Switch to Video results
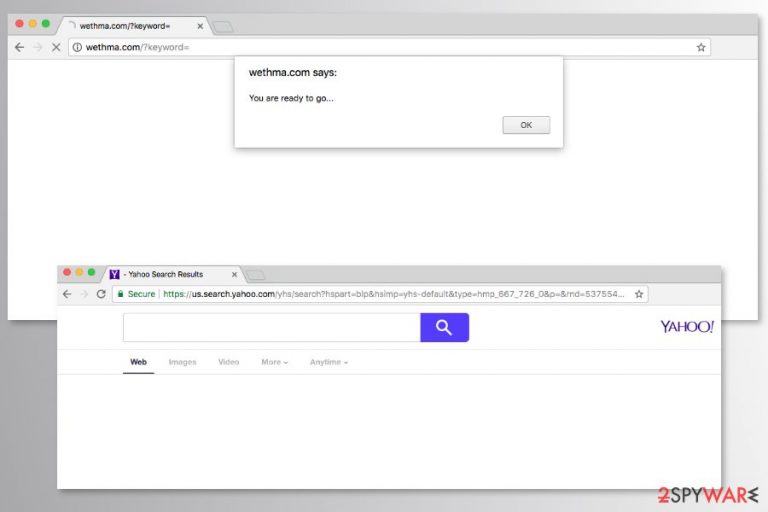The height and width of the screenshot is (512, 768). [x=228, y=362]
